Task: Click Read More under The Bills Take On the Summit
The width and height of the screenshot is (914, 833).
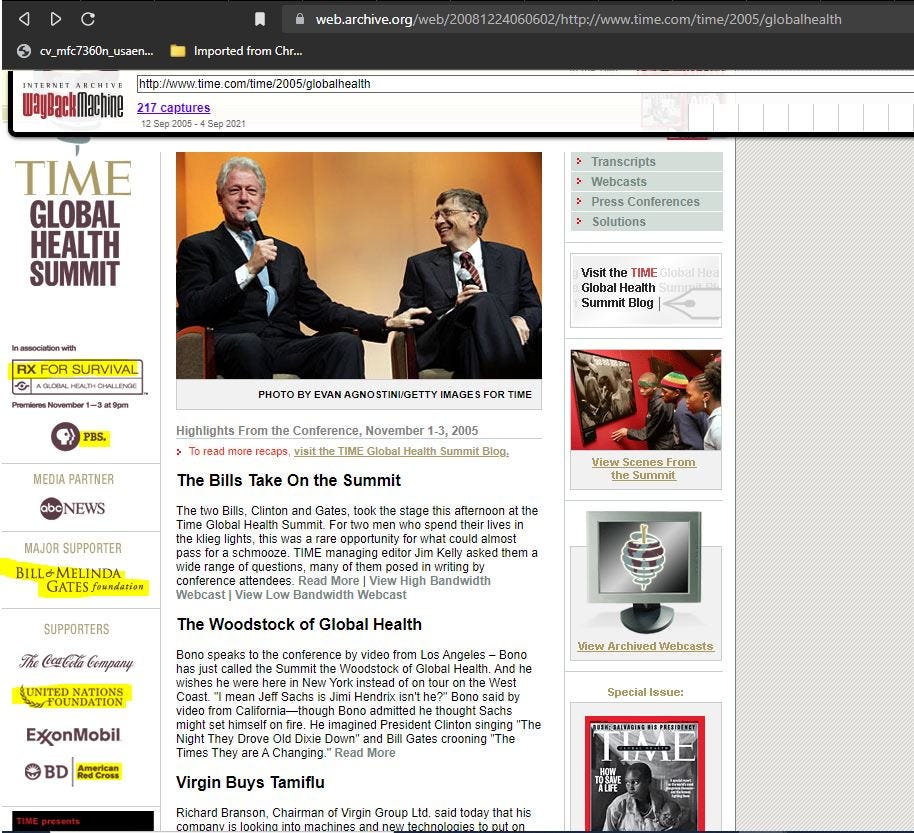Action: (328, 581)
